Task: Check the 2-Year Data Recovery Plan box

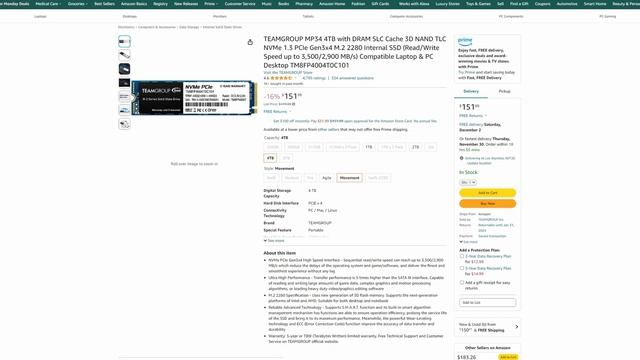Action: (x=462, y=256)
